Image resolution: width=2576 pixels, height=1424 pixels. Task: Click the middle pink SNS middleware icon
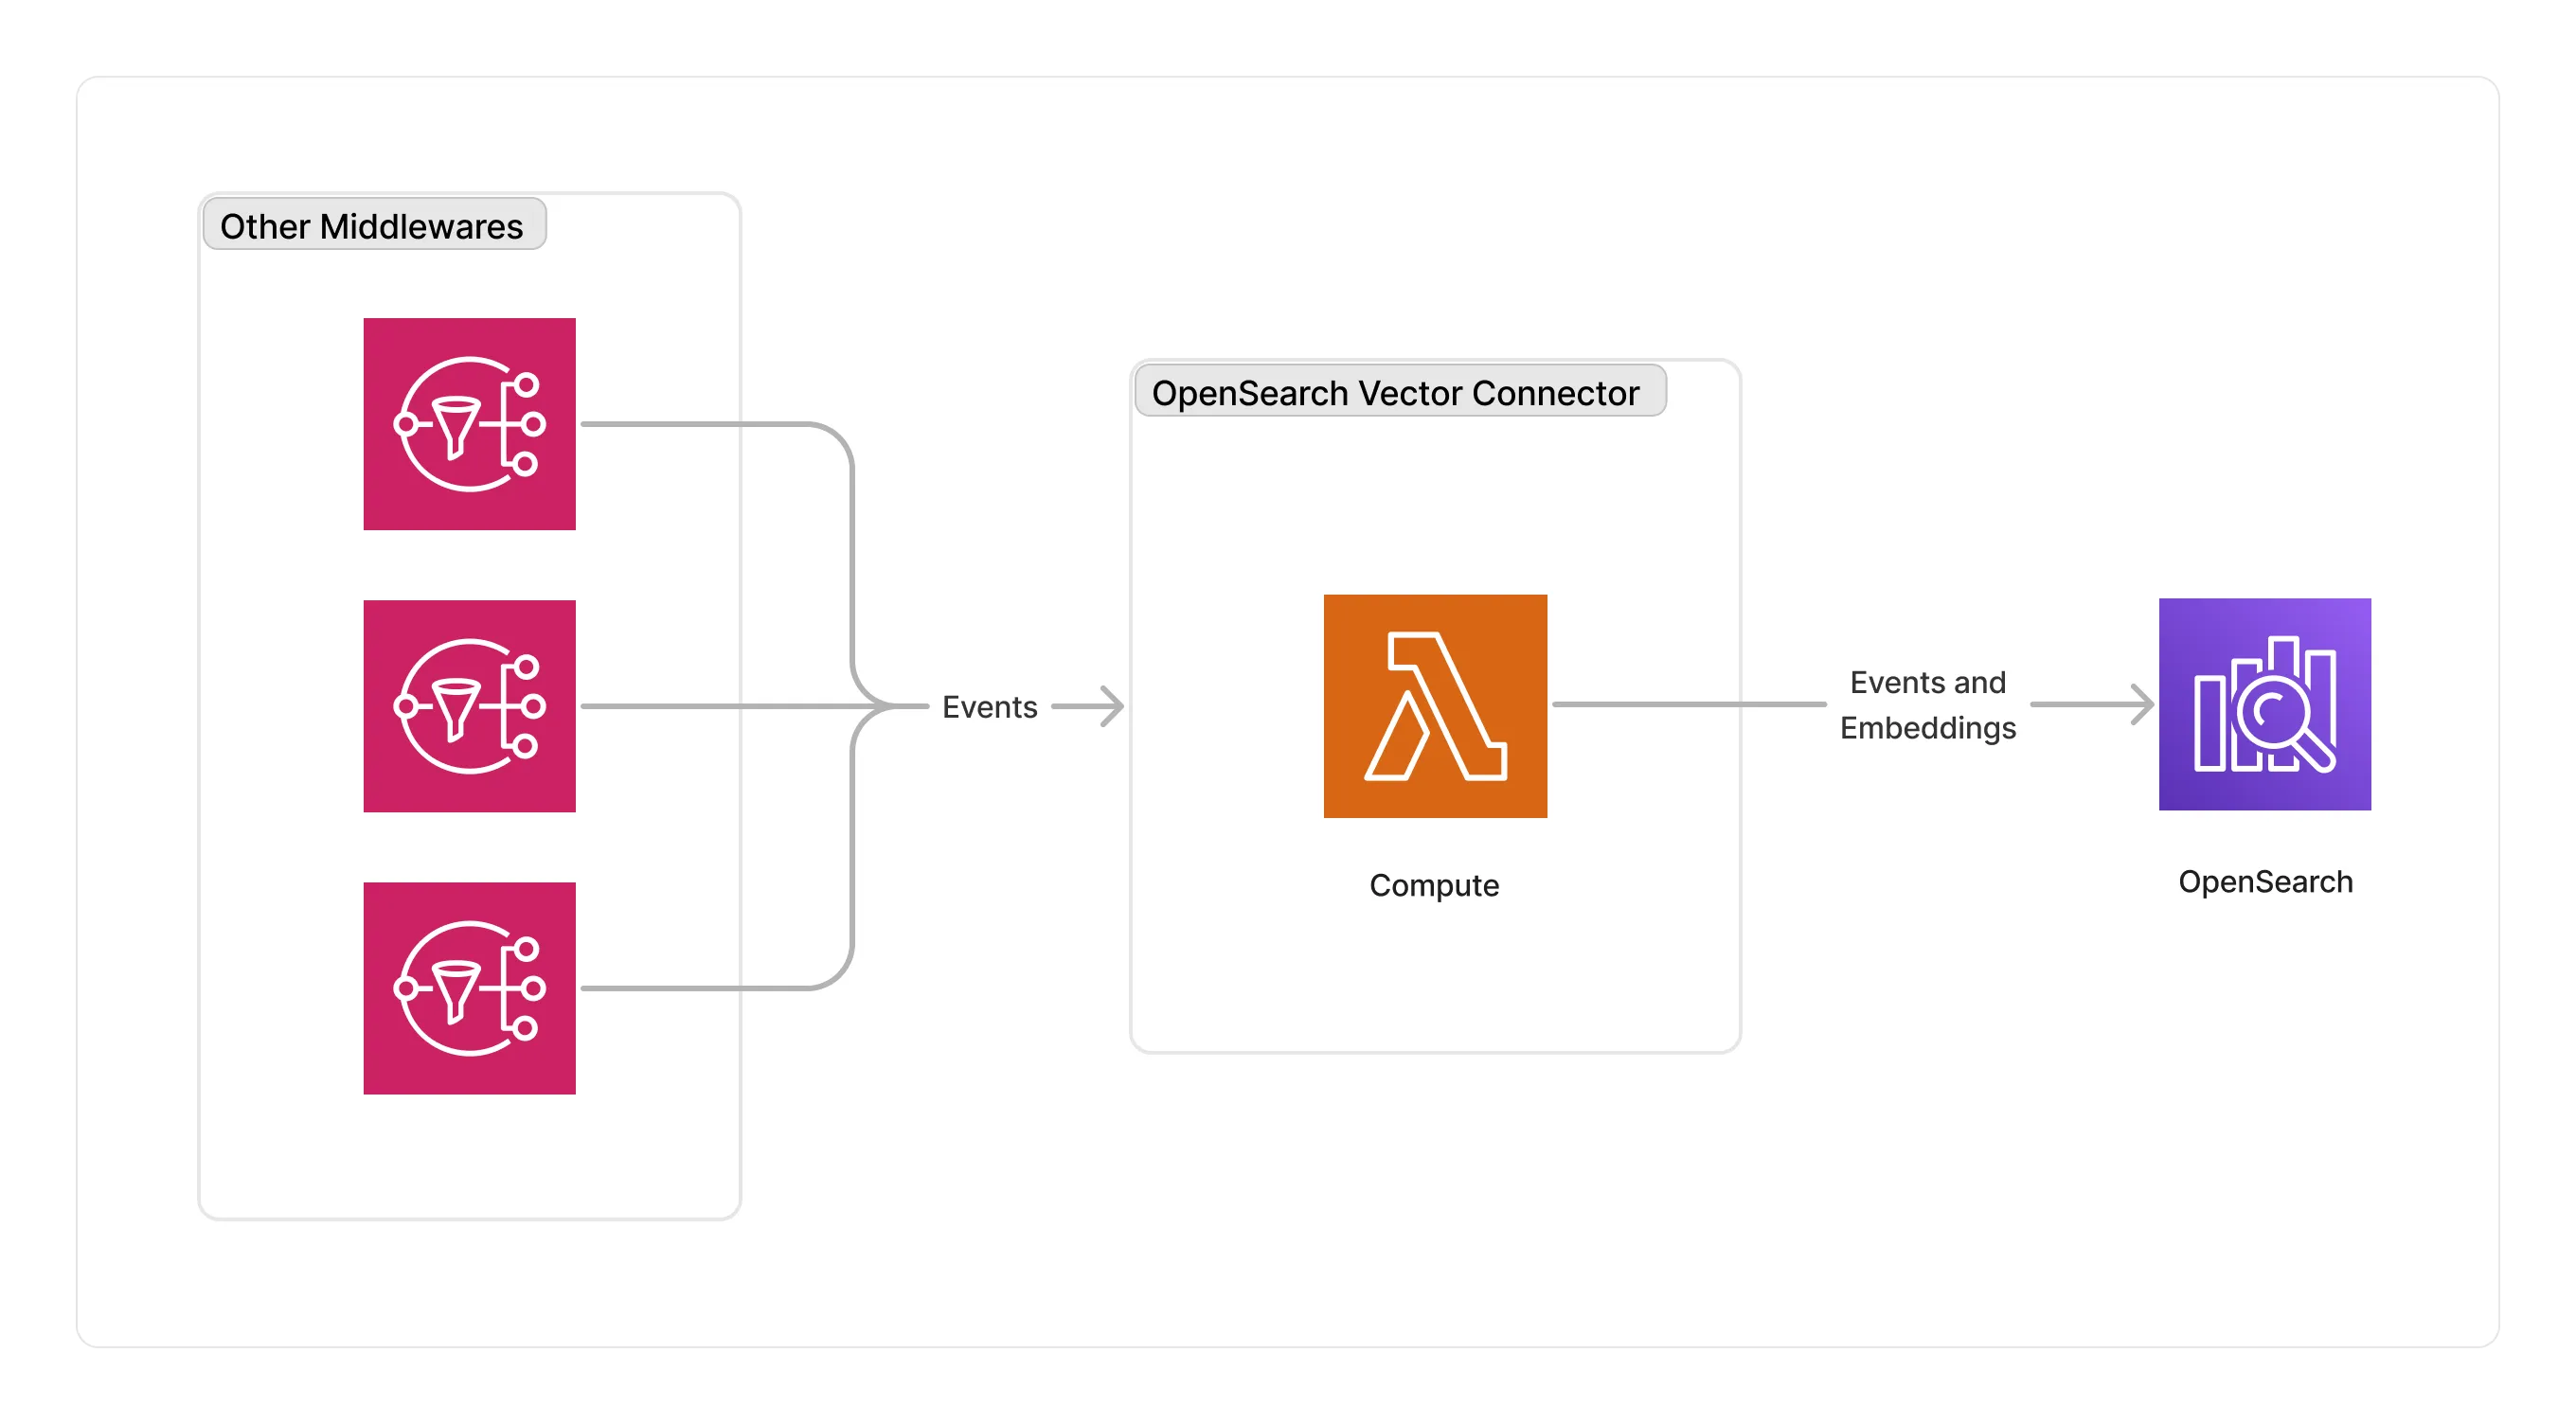469,706
